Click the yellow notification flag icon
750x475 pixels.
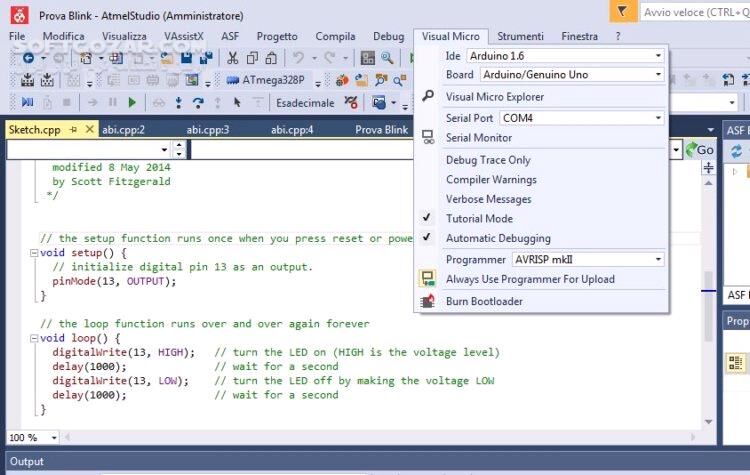621,12
